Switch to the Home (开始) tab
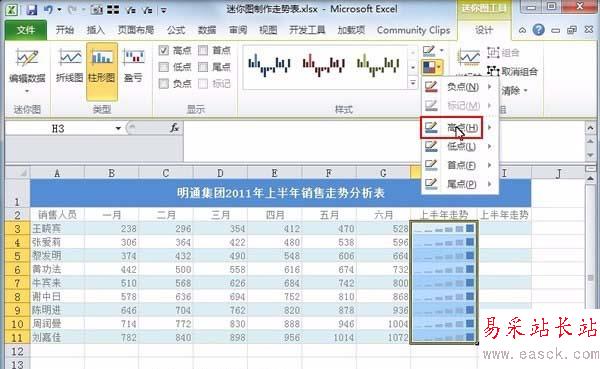This screenshot has height=369, width=600. (x=65, y=30)
